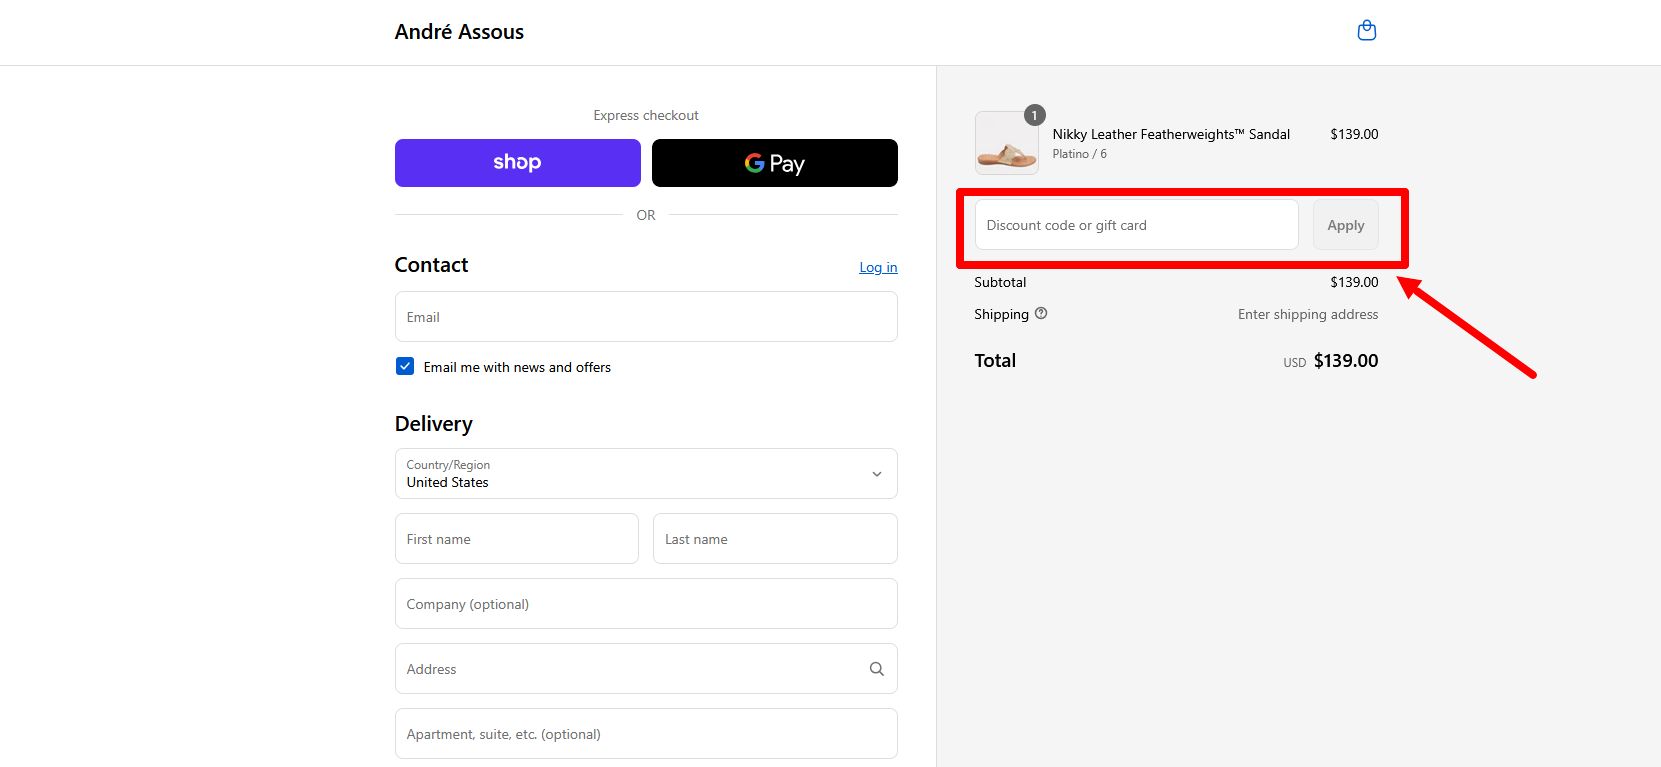Click the André Assous store name

[459, 32]
